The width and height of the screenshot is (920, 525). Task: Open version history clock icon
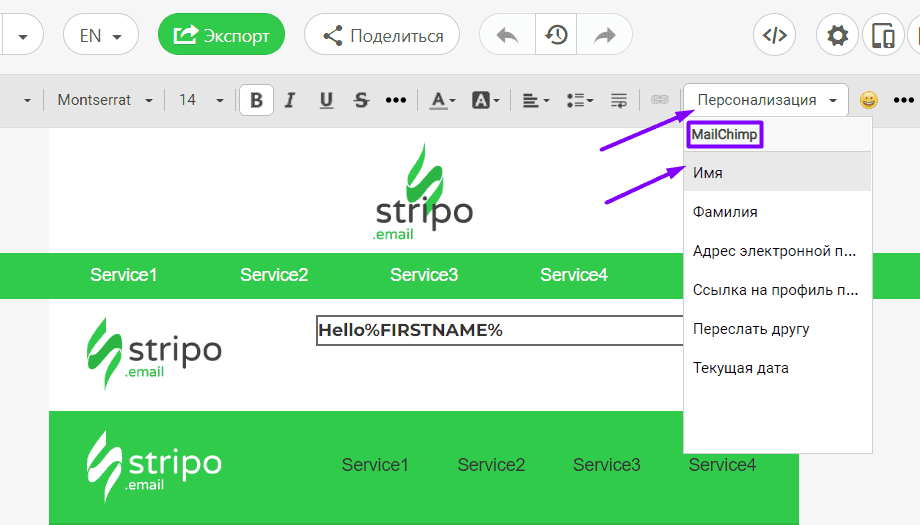pyautogui.click(x=557, y=36)
